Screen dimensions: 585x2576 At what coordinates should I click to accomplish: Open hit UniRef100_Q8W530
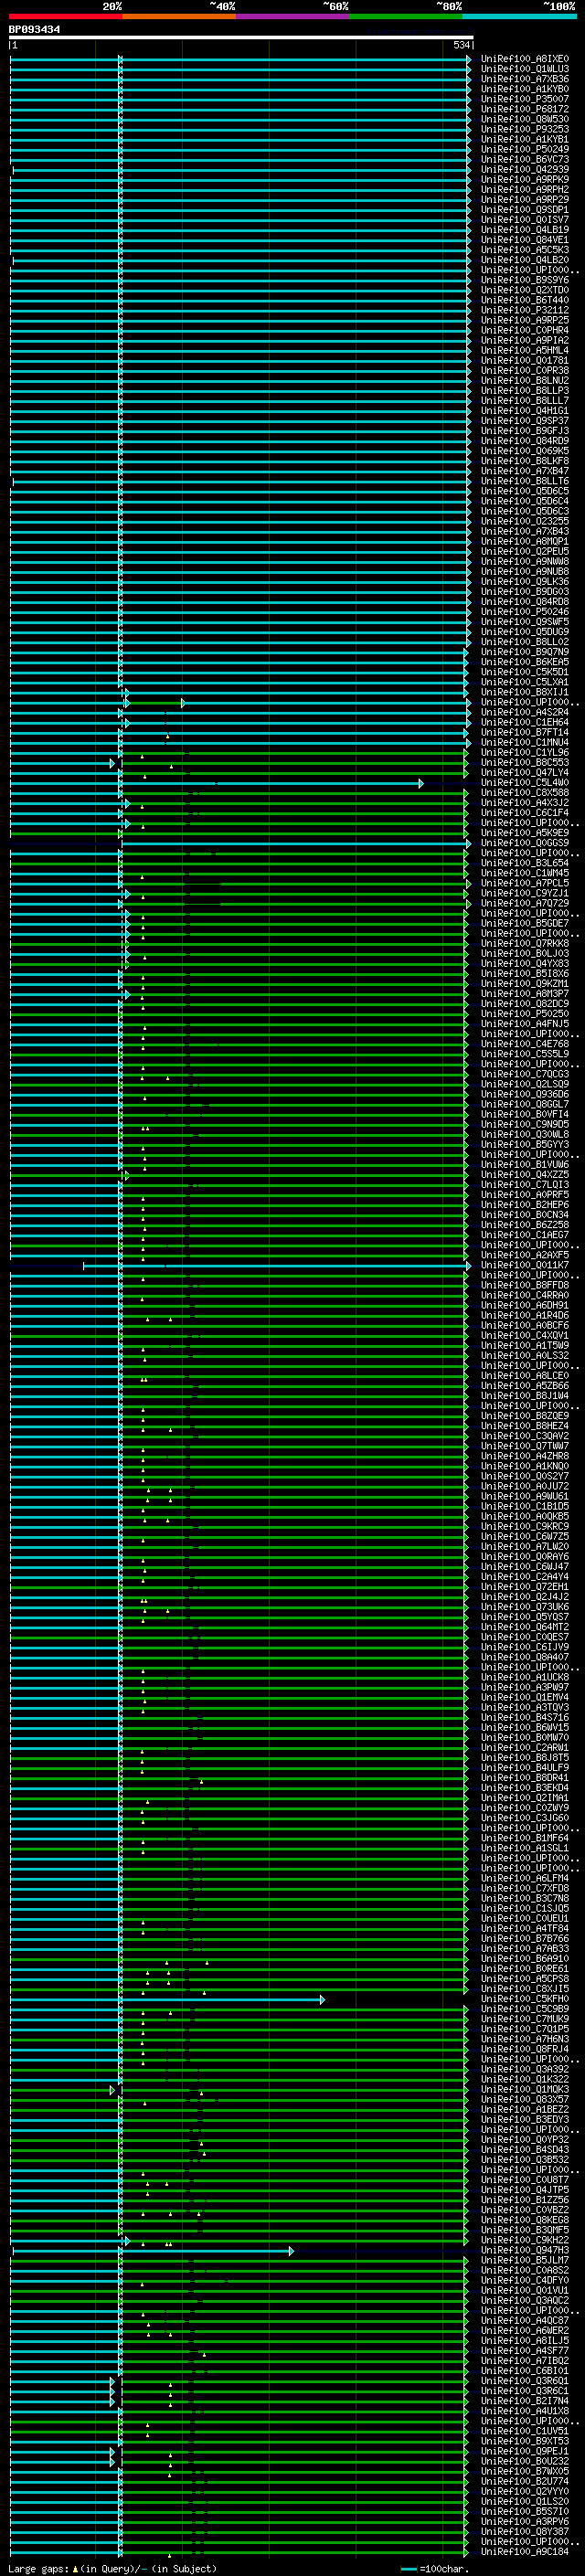[x=525, y=119]
